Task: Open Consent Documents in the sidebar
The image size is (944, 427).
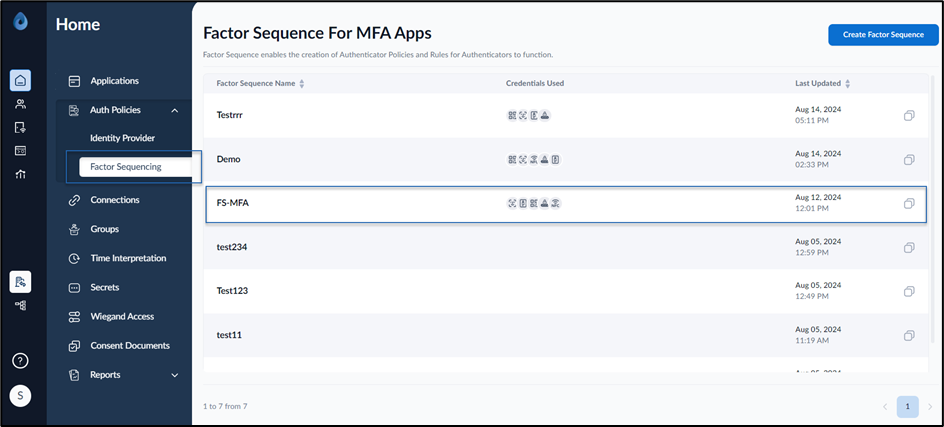Action: coord(130,346)
